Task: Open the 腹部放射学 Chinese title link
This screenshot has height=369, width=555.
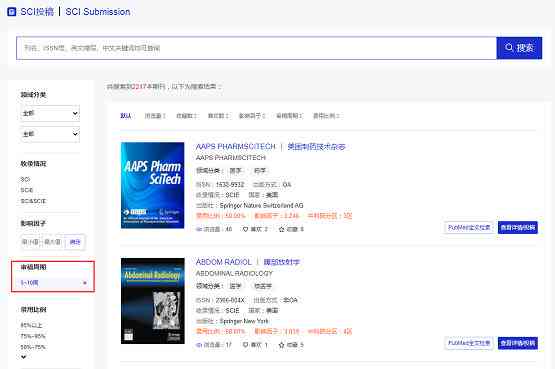Action: (x=282, y=262)
